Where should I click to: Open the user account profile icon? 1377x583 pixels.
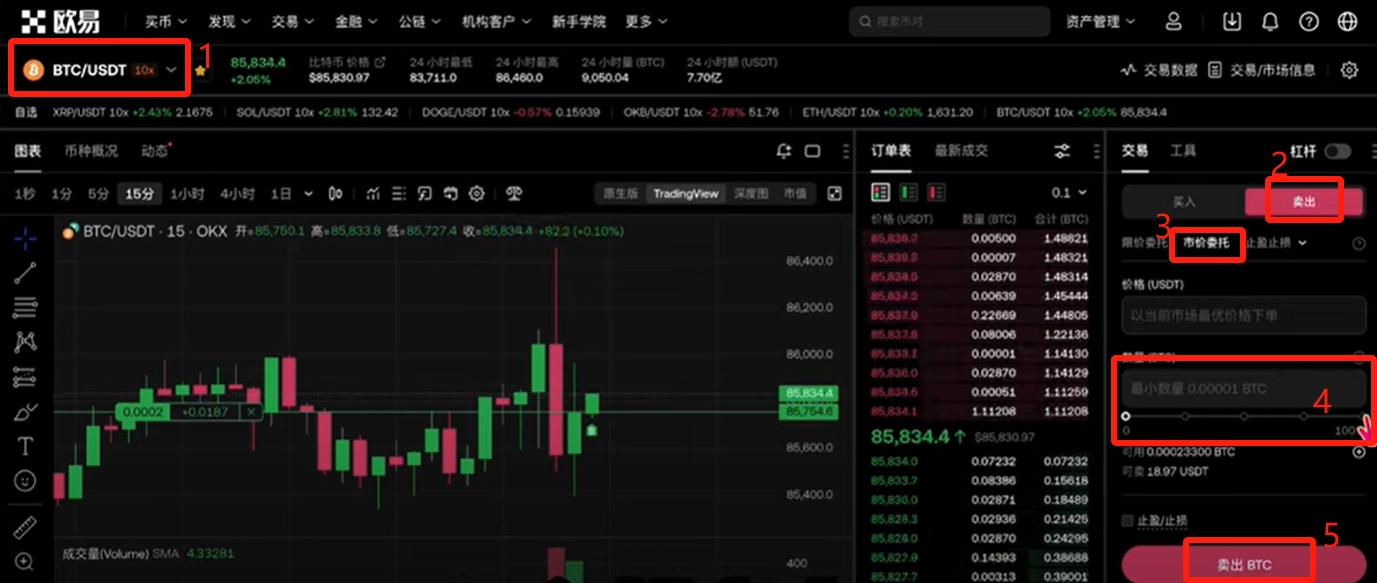coord(1174,21)
